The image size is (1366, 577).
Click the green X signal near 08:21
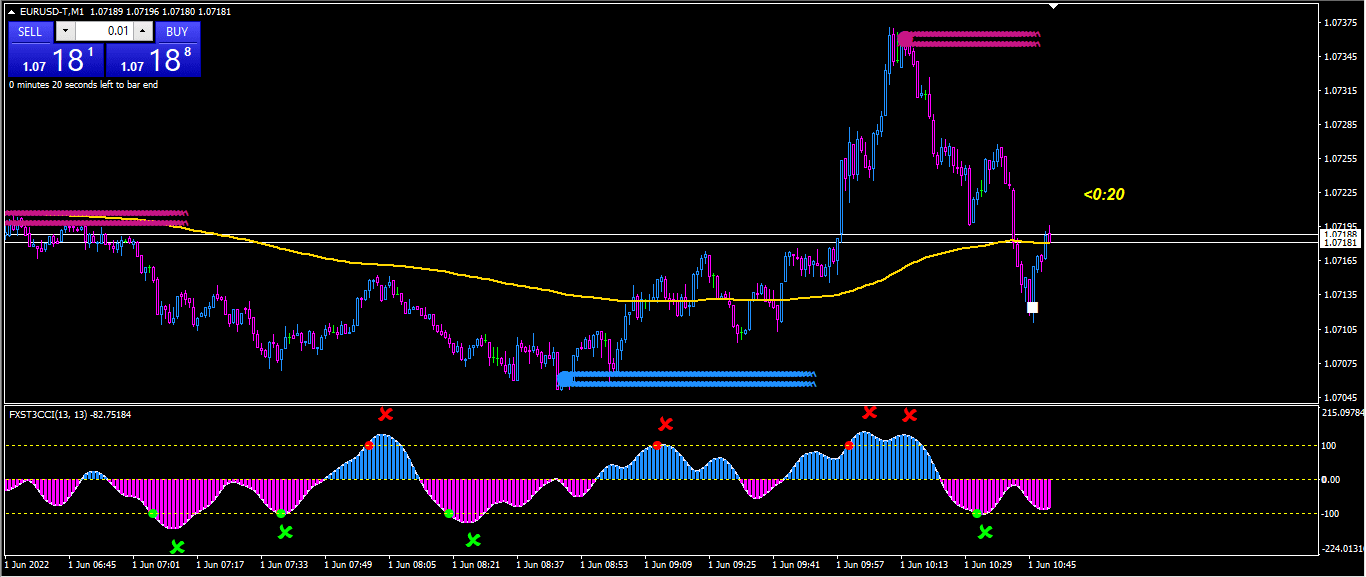[x=473, y=540]
